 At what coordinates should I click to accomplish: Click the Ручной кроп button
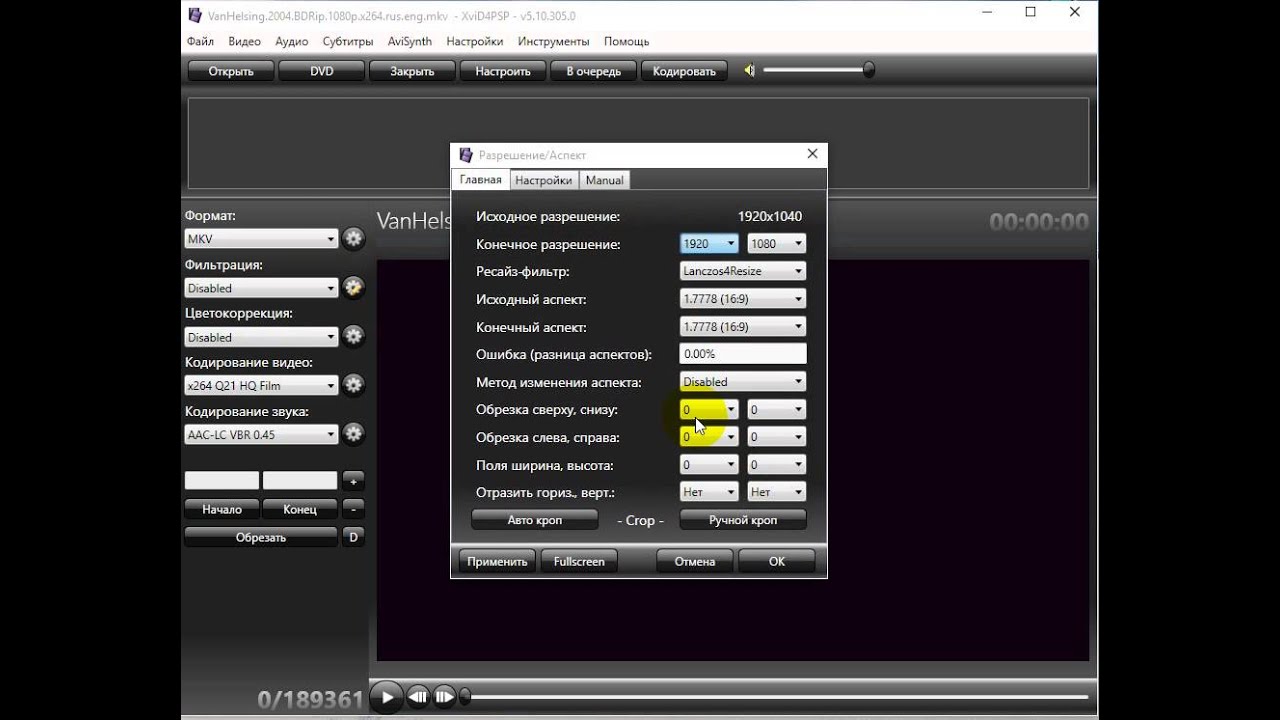tap(743, 520)
